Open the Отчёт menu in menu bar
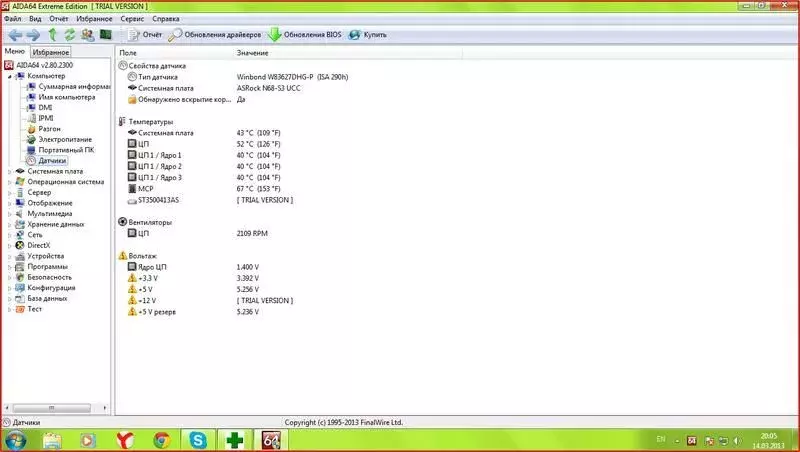The image size is (800, 452). [x=59, y=18]
